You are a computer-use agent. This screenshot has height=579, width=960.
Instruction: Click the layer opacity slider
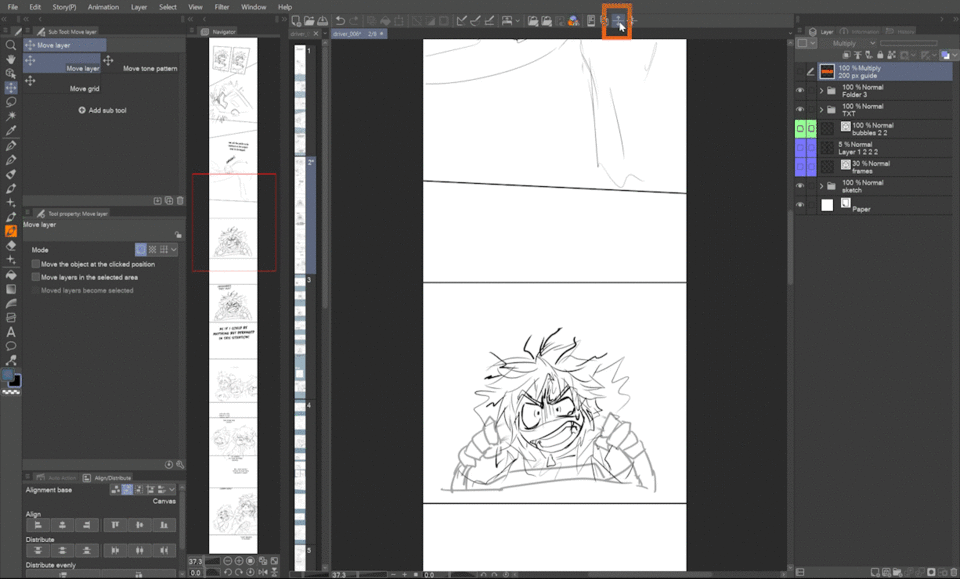pos(909,43)
